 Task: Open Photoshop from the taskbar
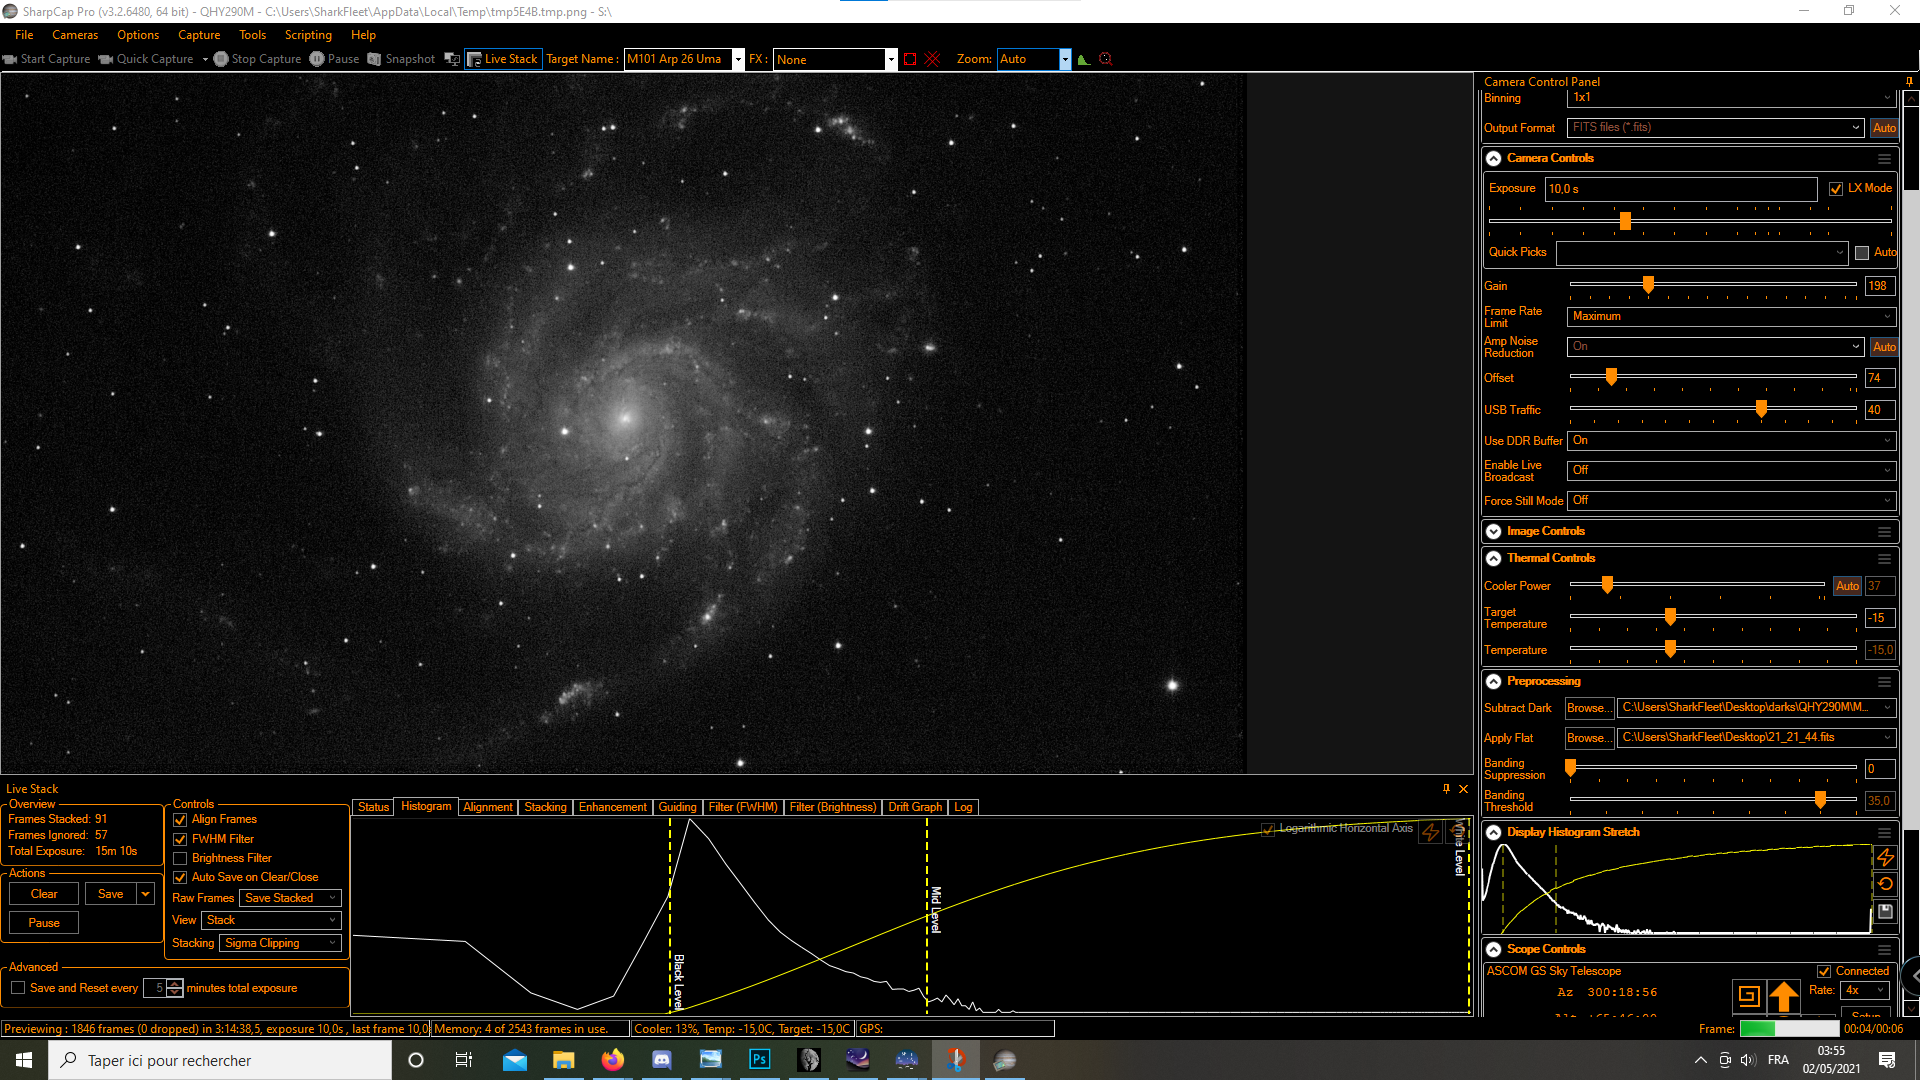point(760,1059)
